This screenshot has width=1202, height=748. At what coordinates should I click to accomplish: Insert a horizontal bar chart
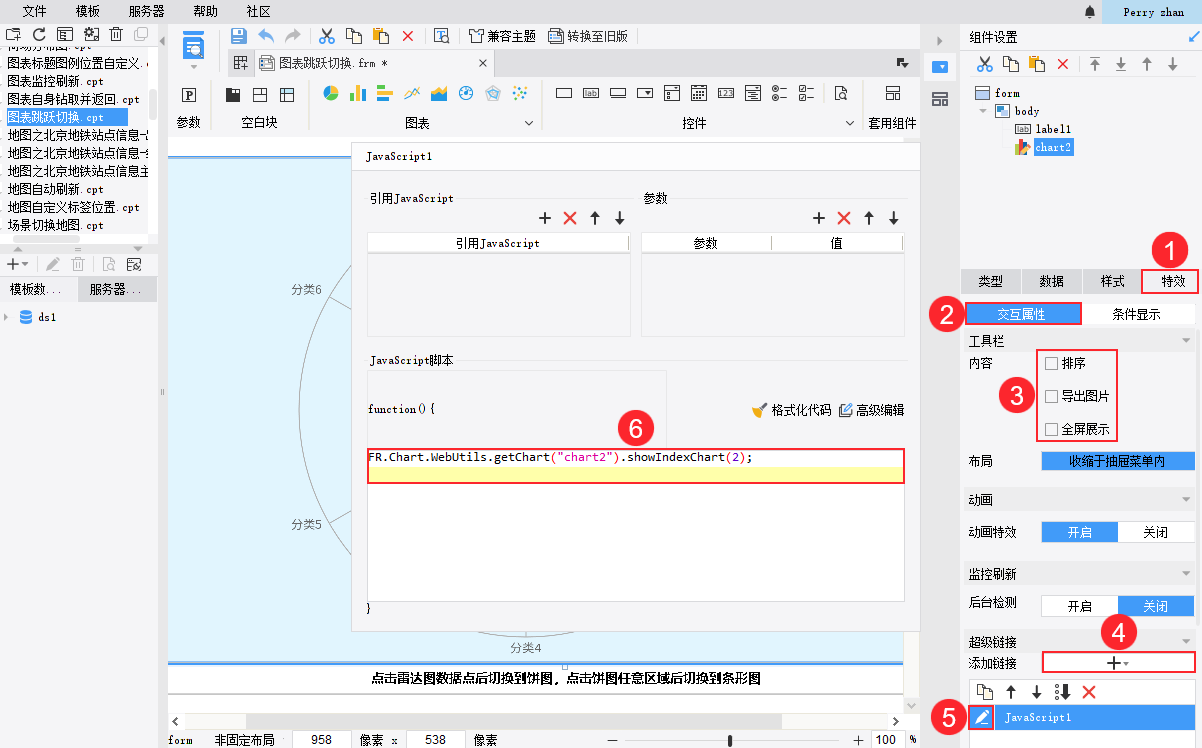tap(385, 93)
